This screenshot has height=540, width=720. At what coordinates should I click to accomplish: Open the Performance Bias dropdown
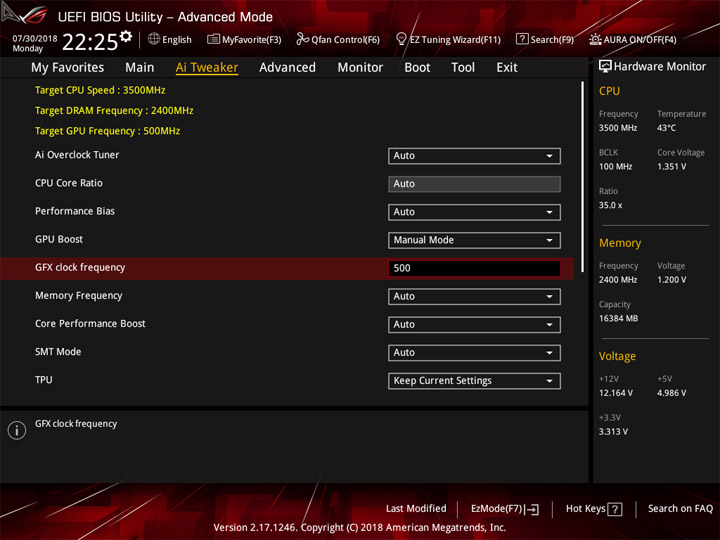click(474, 212)
